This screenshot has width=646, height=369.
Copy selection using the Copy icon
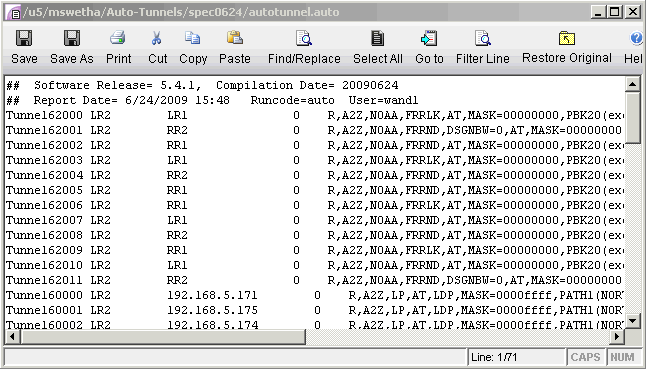pyautogui.click(x=192, y=38)
